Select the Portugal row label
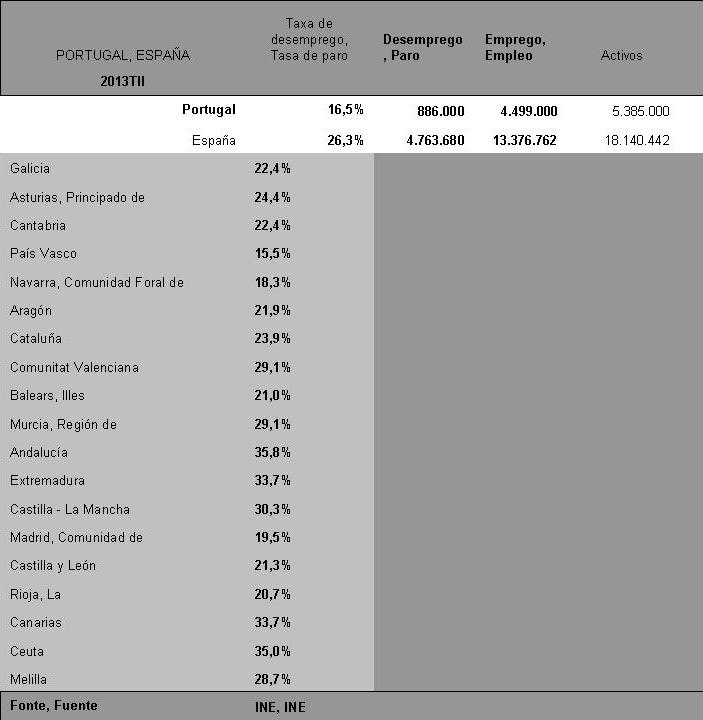Viewport: 703px width, 720px height. [209, 110]
